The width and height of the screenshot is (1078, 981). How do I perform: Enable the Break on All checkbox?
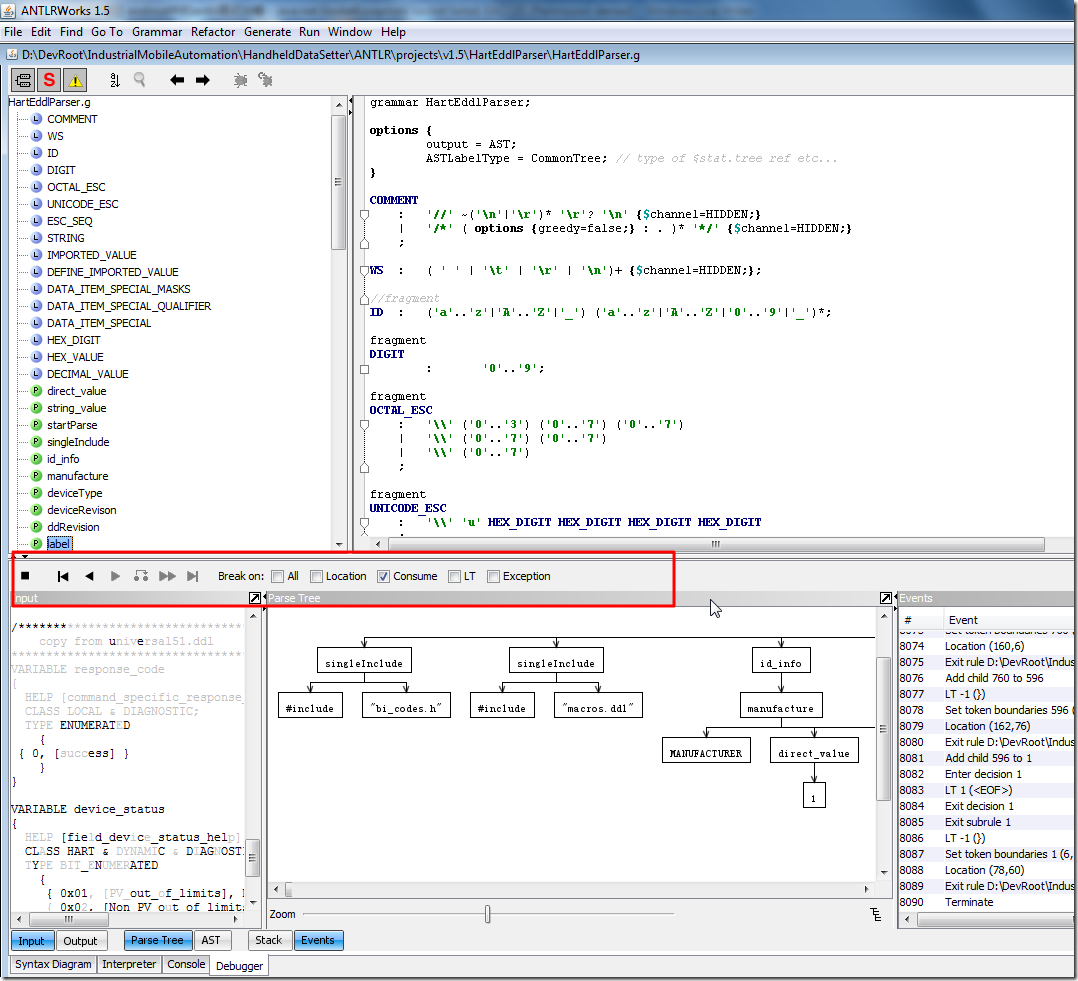click(278, 576)
